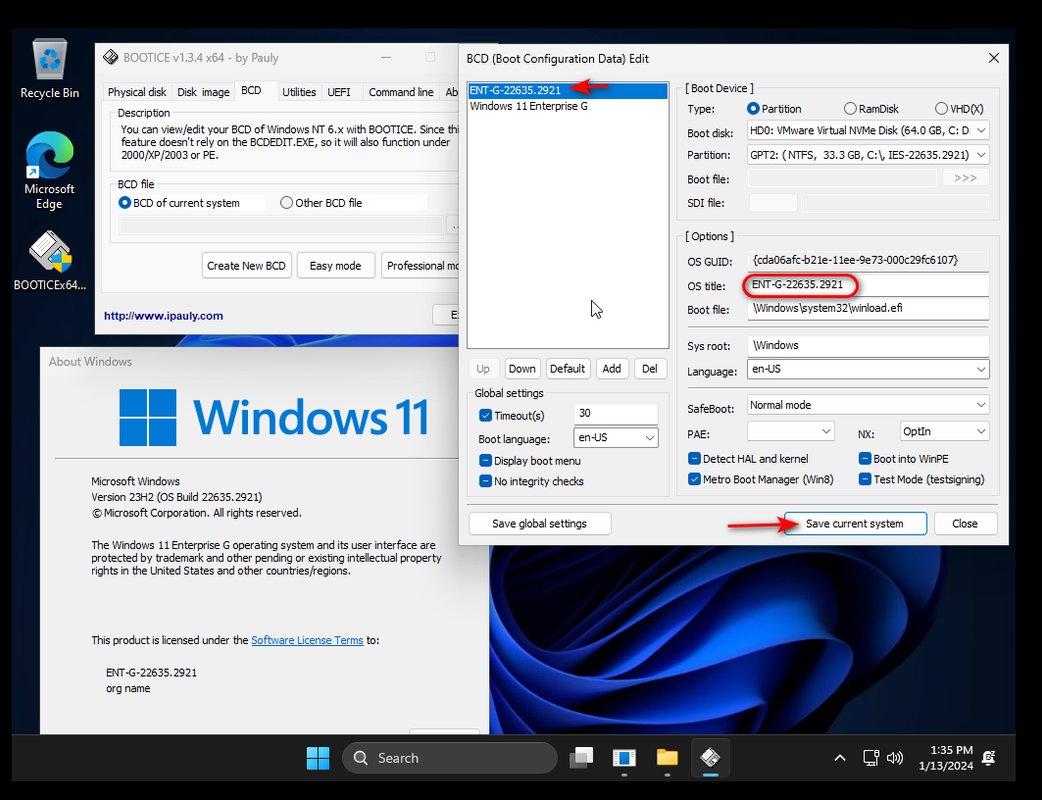Select Windows 11 Enterprise G boot entry

pyautogui.click(x=568, y=106)
